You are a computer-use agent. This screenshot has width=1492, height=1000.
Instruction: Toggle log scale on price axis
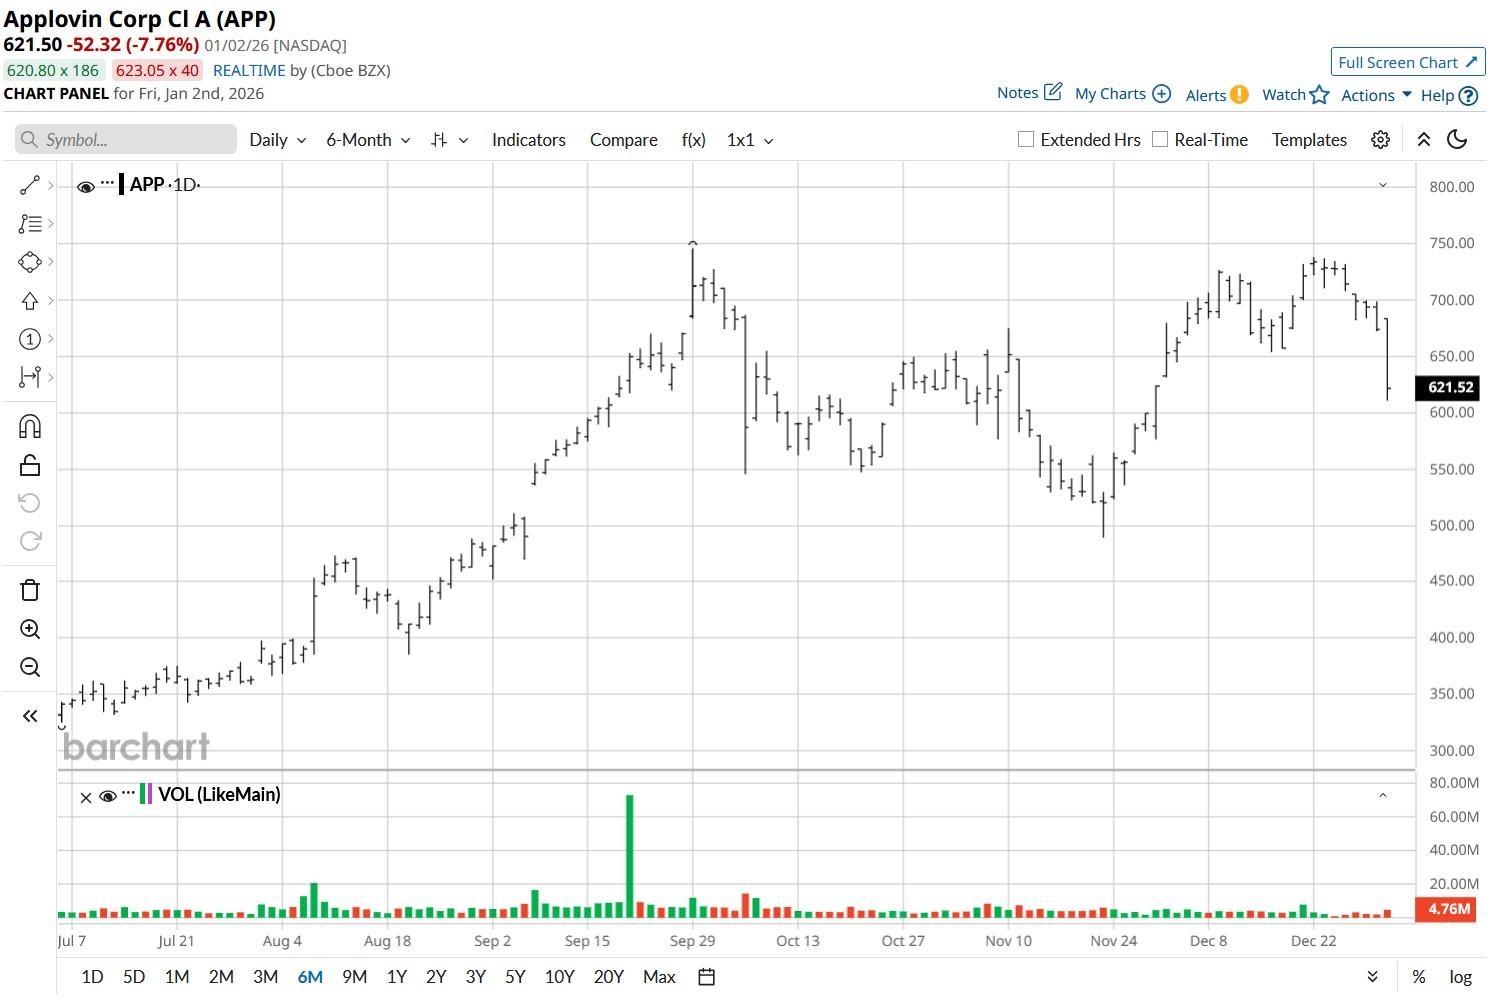1460,977
